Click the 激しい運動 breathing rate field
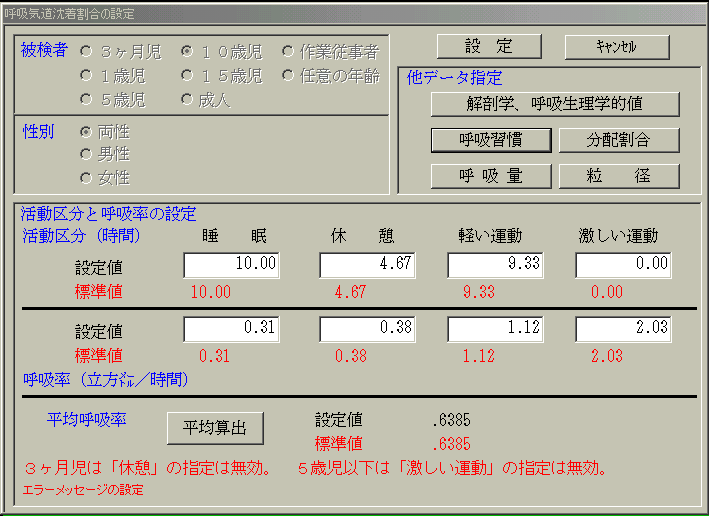This screenshot has width=709, height=516. (623, 328)
